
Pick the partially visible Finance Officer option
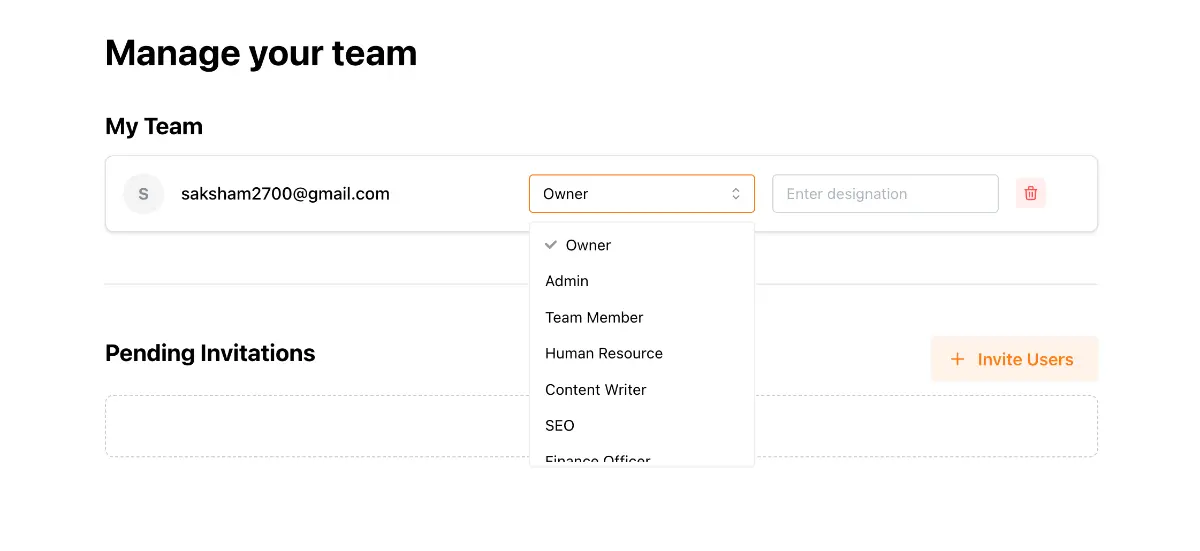point(598,459)
